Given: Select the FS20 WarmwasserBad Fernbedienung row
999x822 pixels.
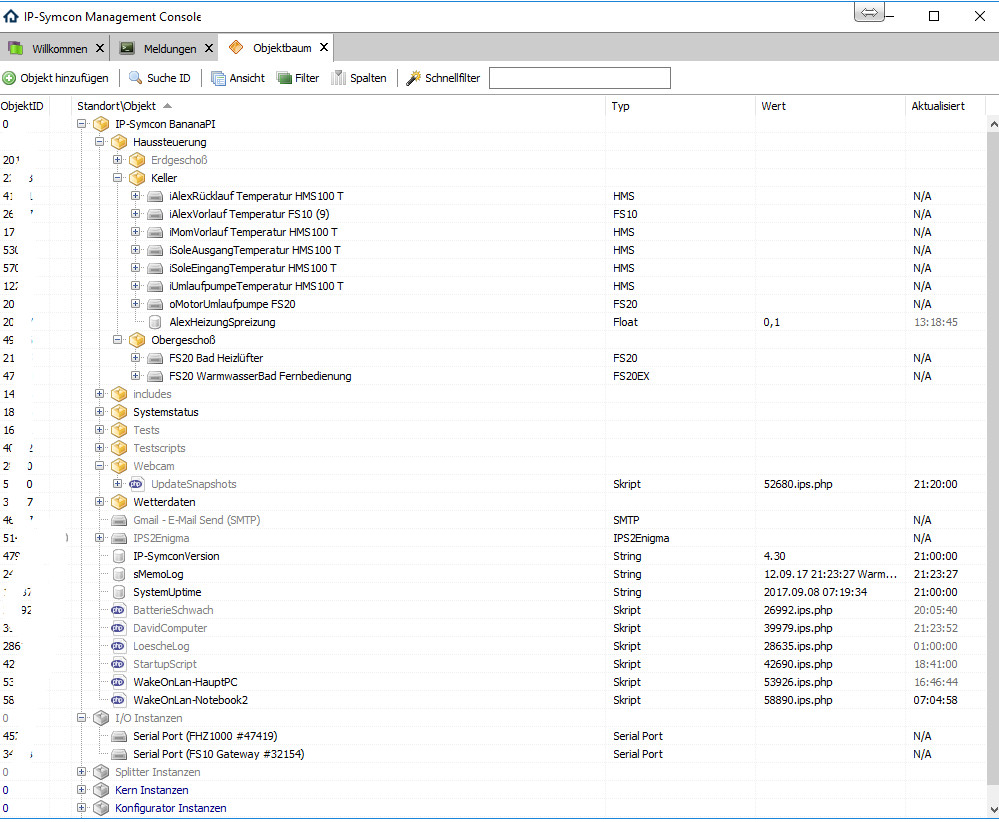Looking at the screenshot, I should 494,377.
